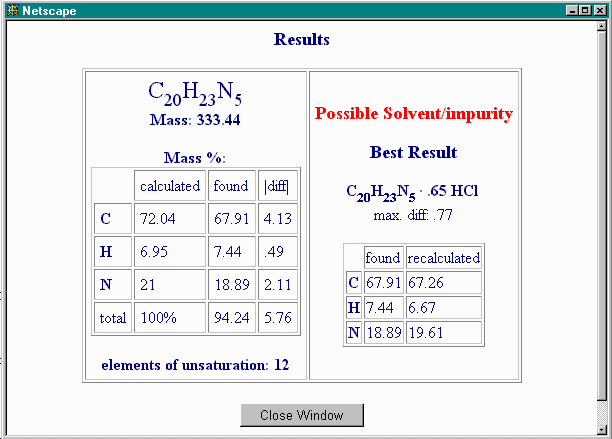The height and width of the screenshot is (439, 612).
Task: Click the recalculated column header
Action: tap(444, 258)
